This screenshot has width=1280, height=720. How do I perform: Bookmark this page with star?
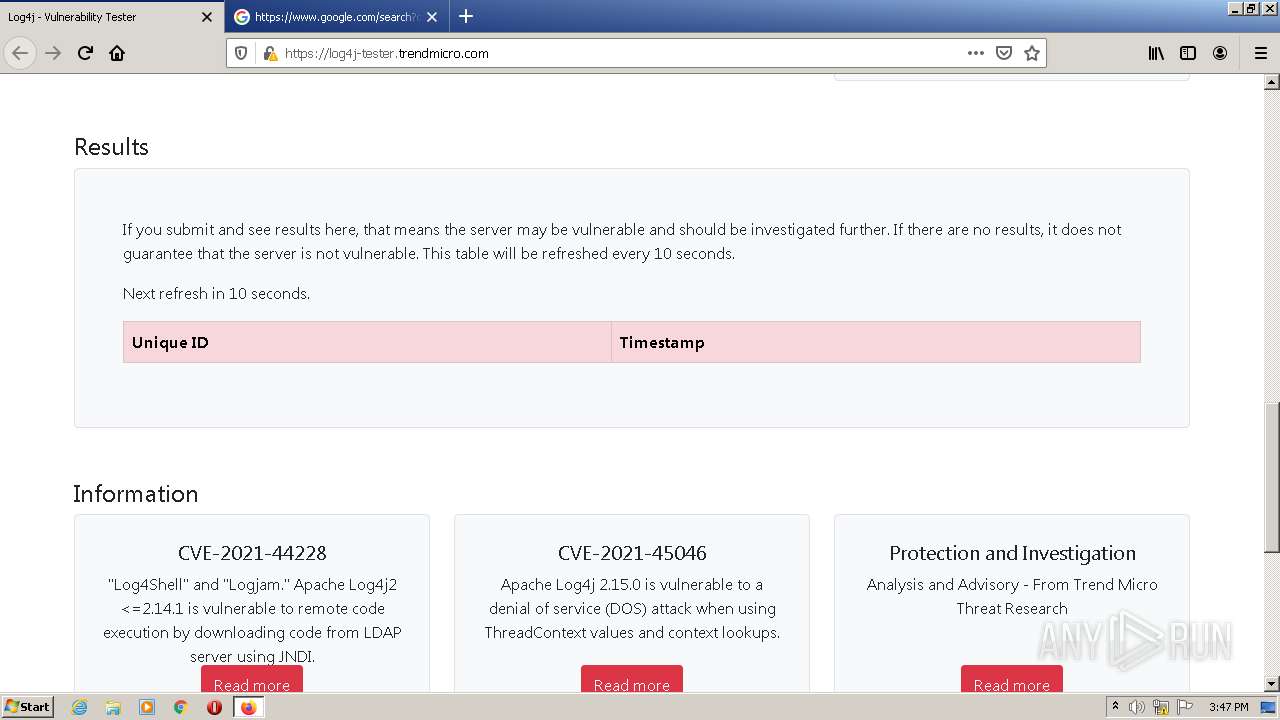coord(1032,53)
